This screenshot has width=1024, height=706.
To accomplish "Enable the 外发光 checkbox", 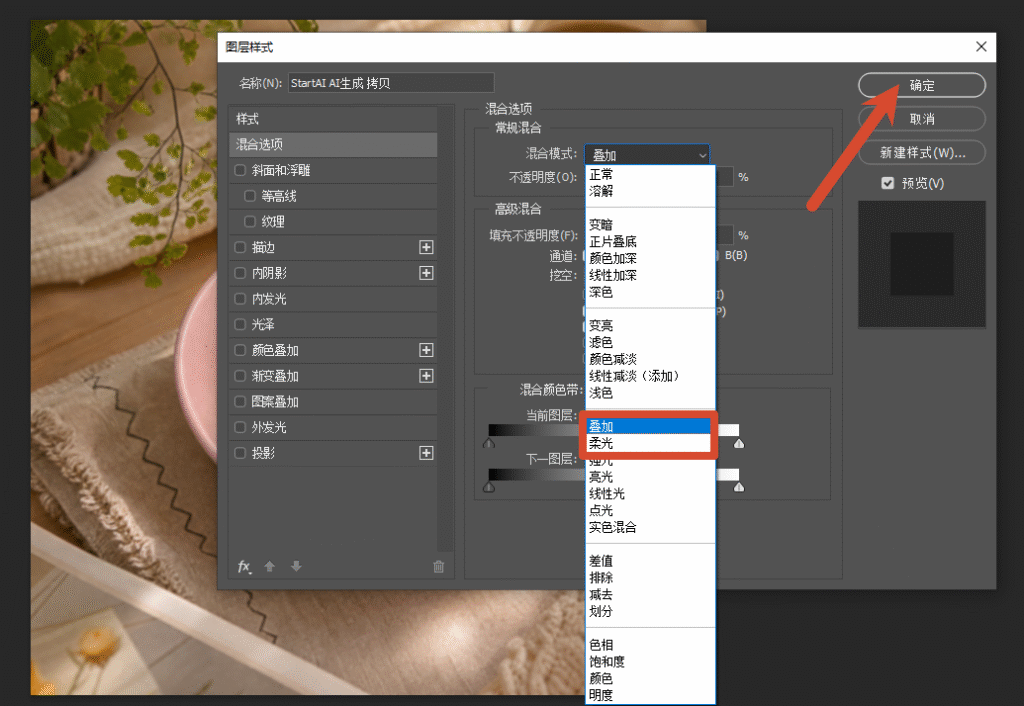I will point(240,427).
